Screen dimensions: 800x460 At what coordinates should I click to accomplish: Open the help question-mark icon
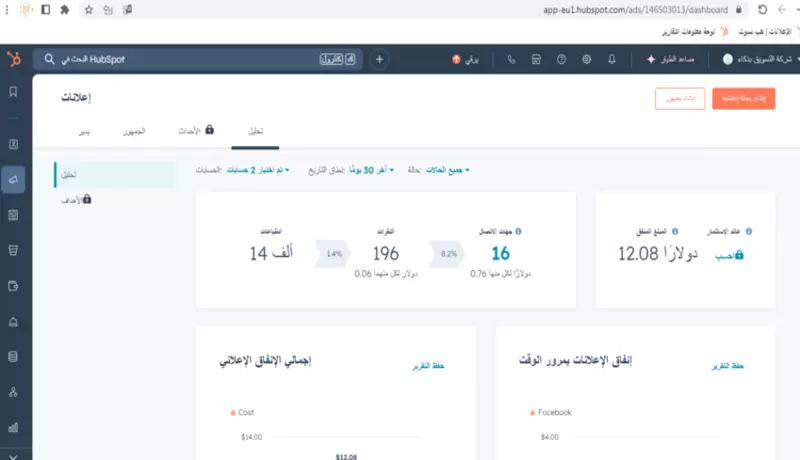[x=561, y=60]
